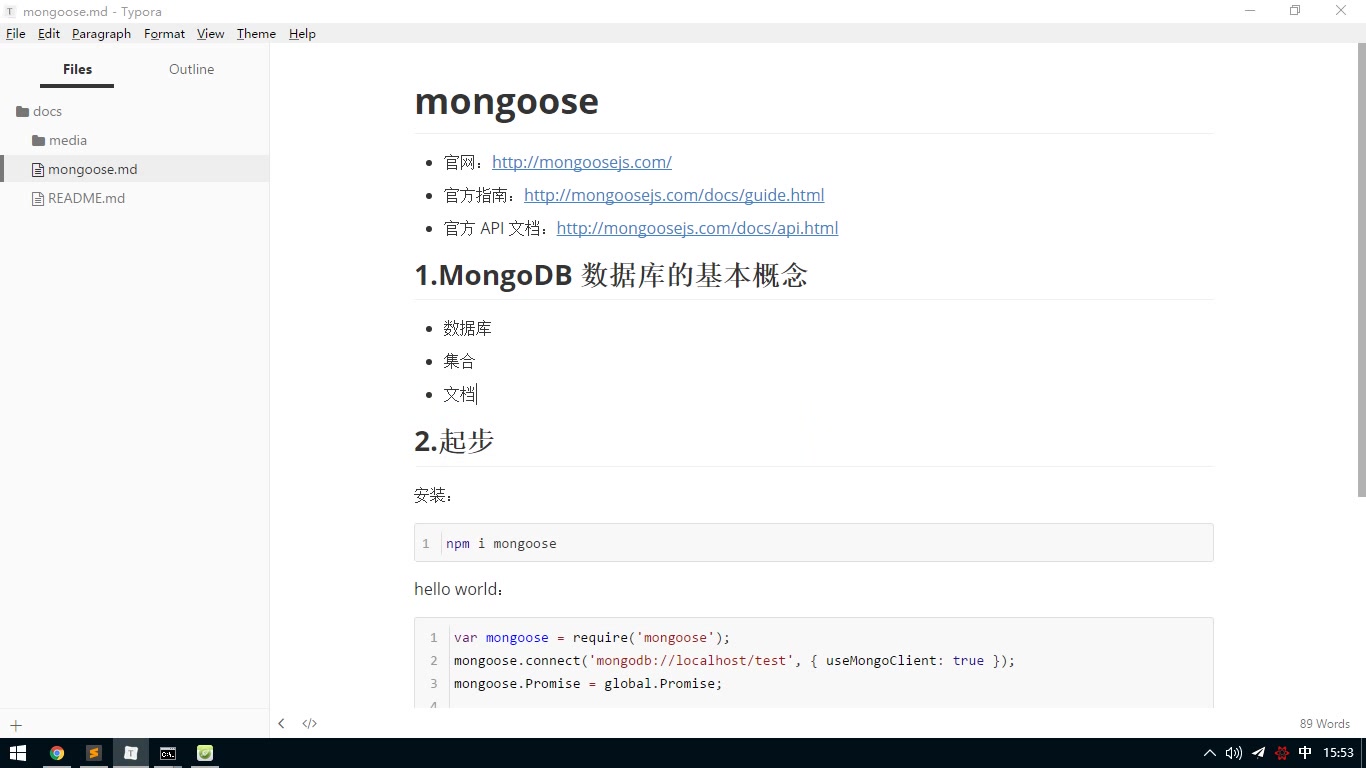Follow the official guide hyperlink
The height and width of the screenshot is (768, 1366).
pos(674,194)
